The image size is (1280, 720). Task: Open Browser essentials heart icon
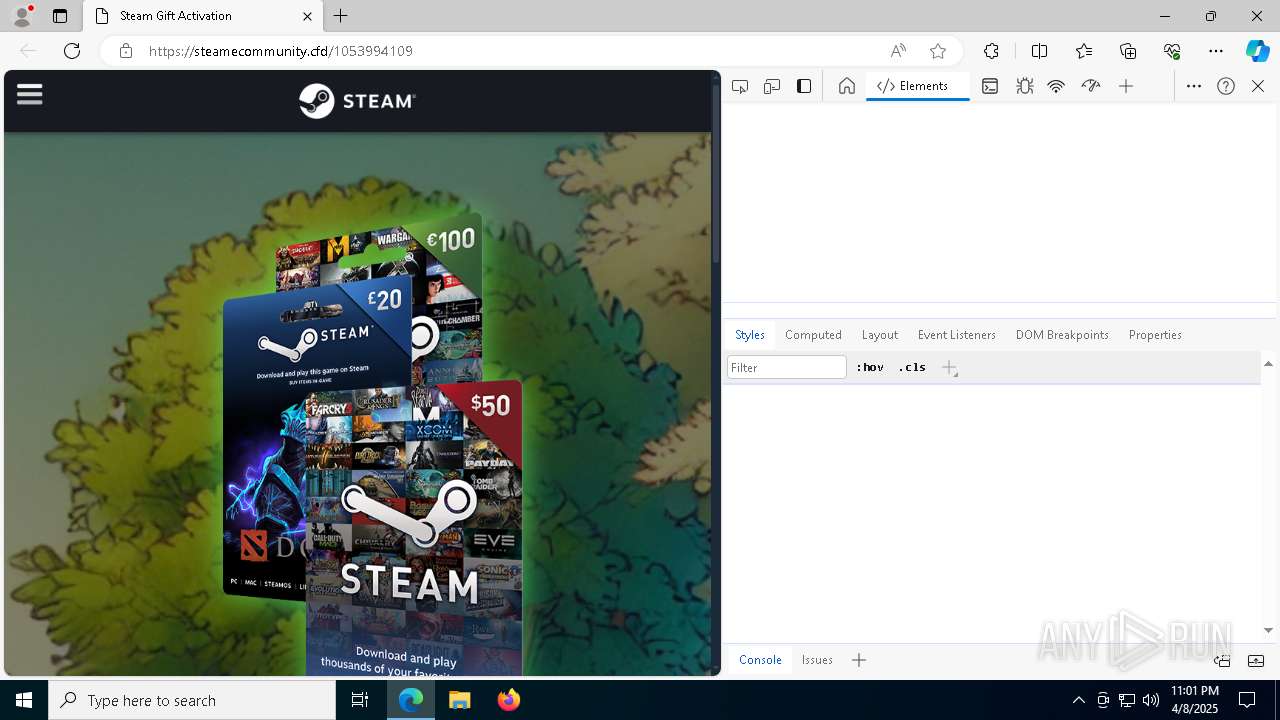pos(1172,51)
